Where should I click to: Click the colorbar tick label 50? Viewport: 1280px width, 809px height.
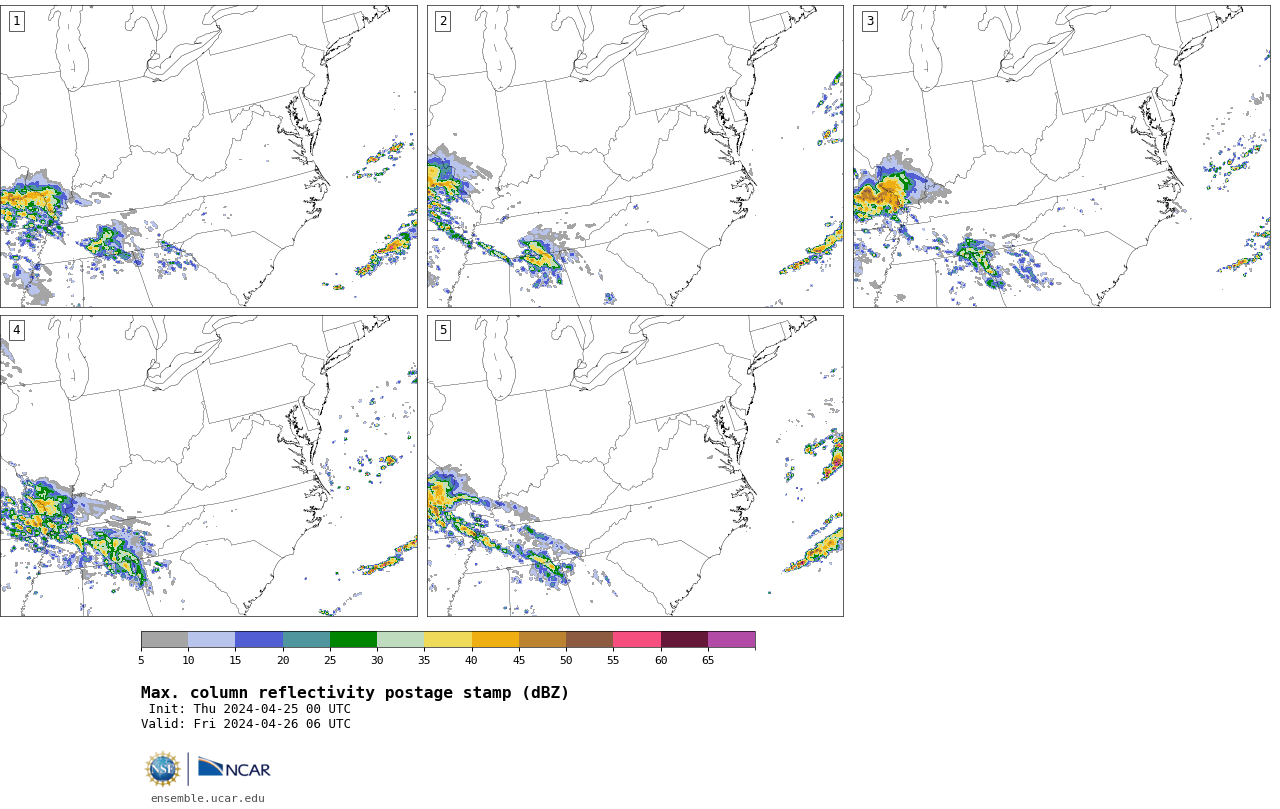(x=566, y=660)
